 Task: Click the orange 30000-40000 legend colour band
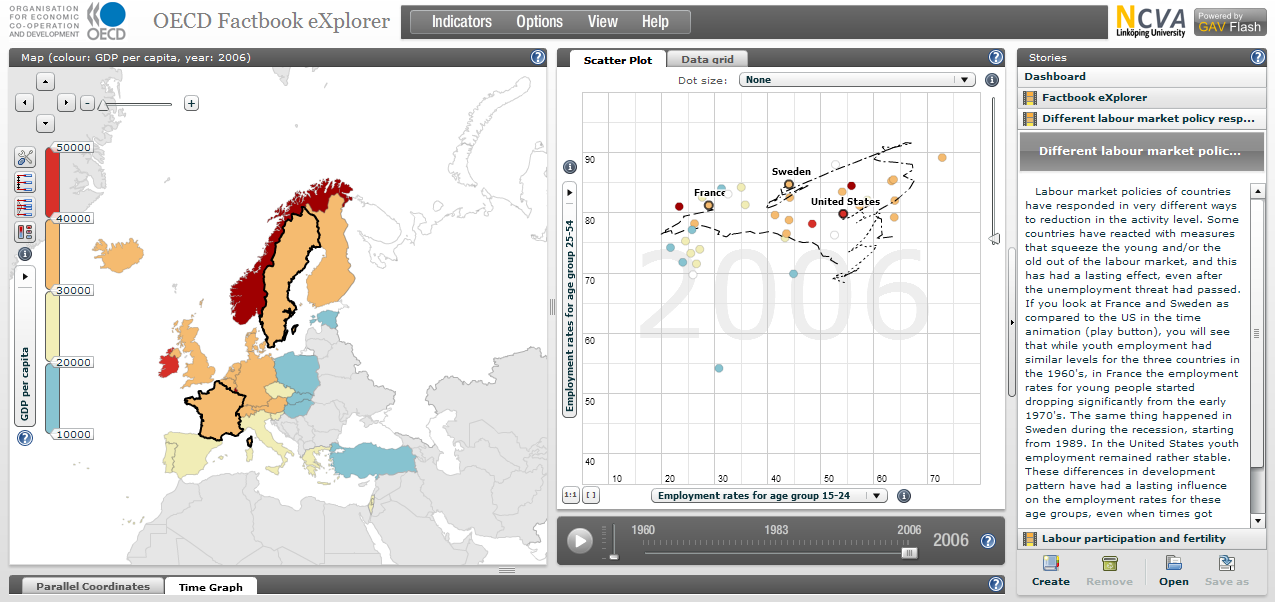pyautogui.click(x=53, y=255)
